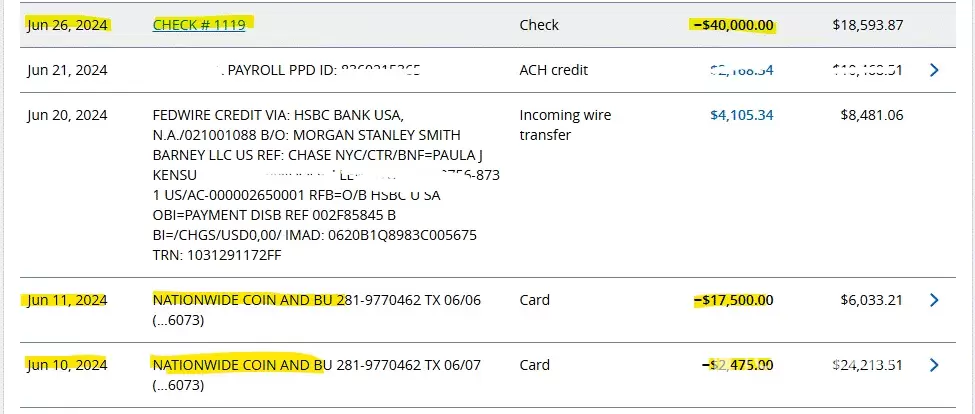Click the ACH credit type label
The image size is (975, 414).
pos(554,70)
